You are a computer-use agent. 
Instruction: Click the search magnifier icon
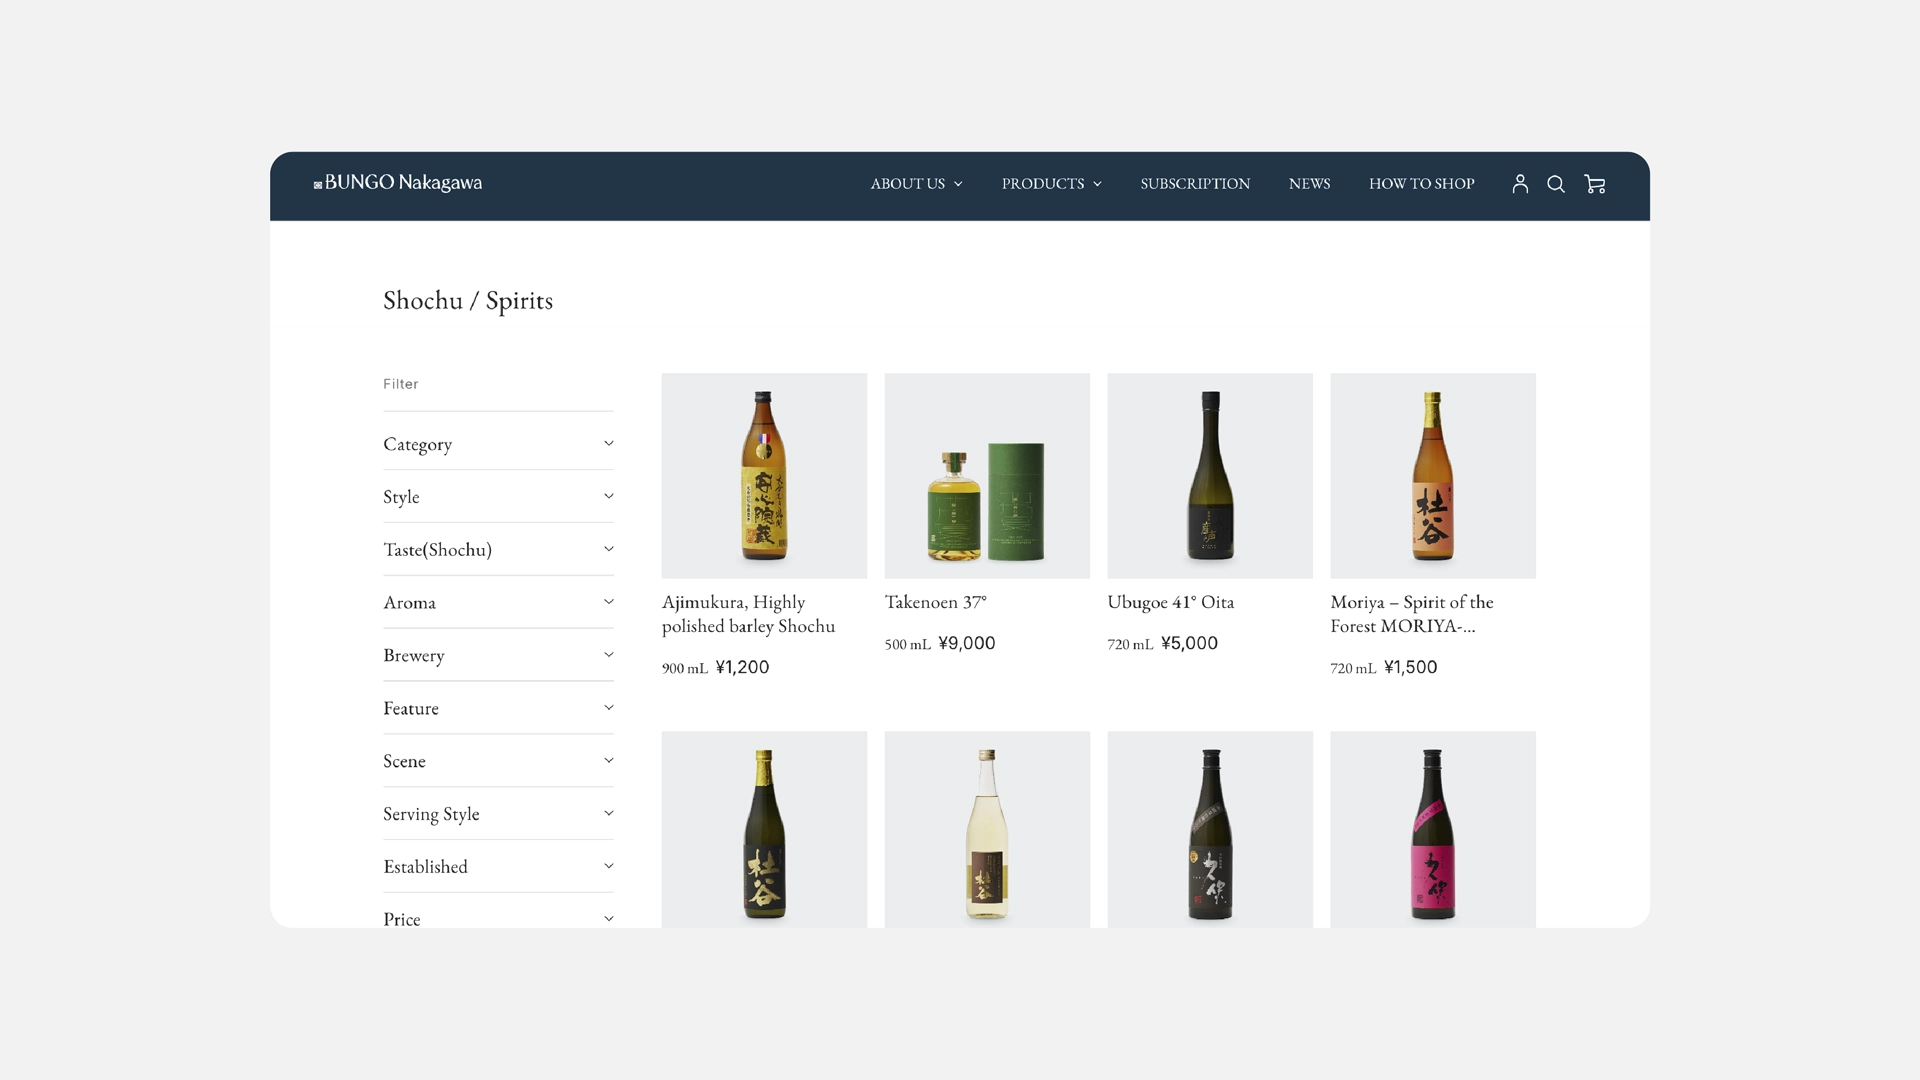[x=1556, y=184]
